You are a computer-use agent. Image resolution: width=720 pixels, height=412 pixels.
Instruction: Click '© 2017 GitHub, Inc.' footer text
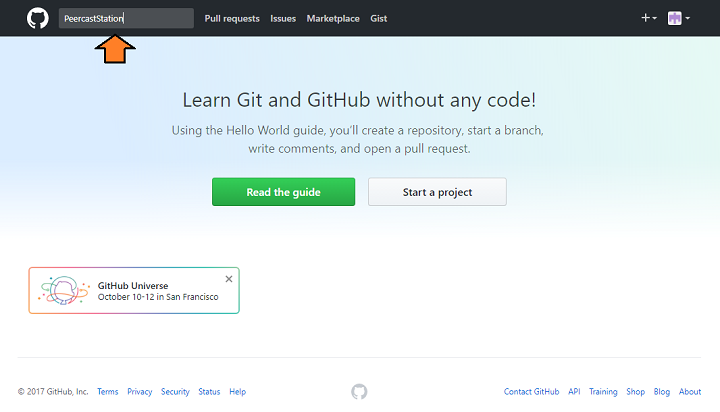pos(53,392)
